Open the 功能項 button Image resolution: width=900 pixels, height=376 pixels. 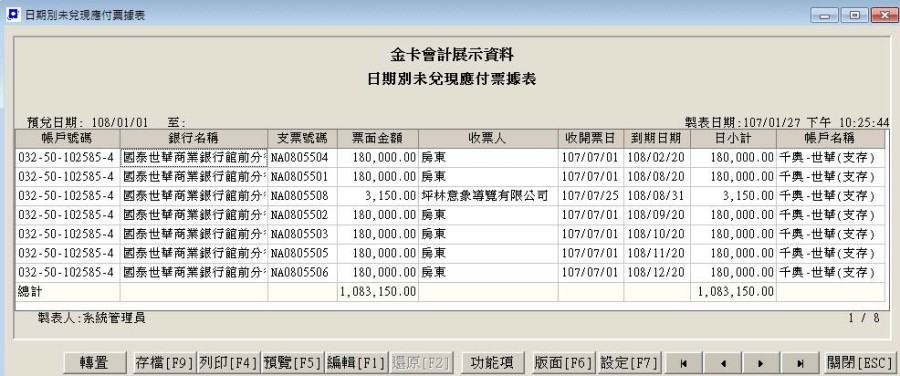492,363
